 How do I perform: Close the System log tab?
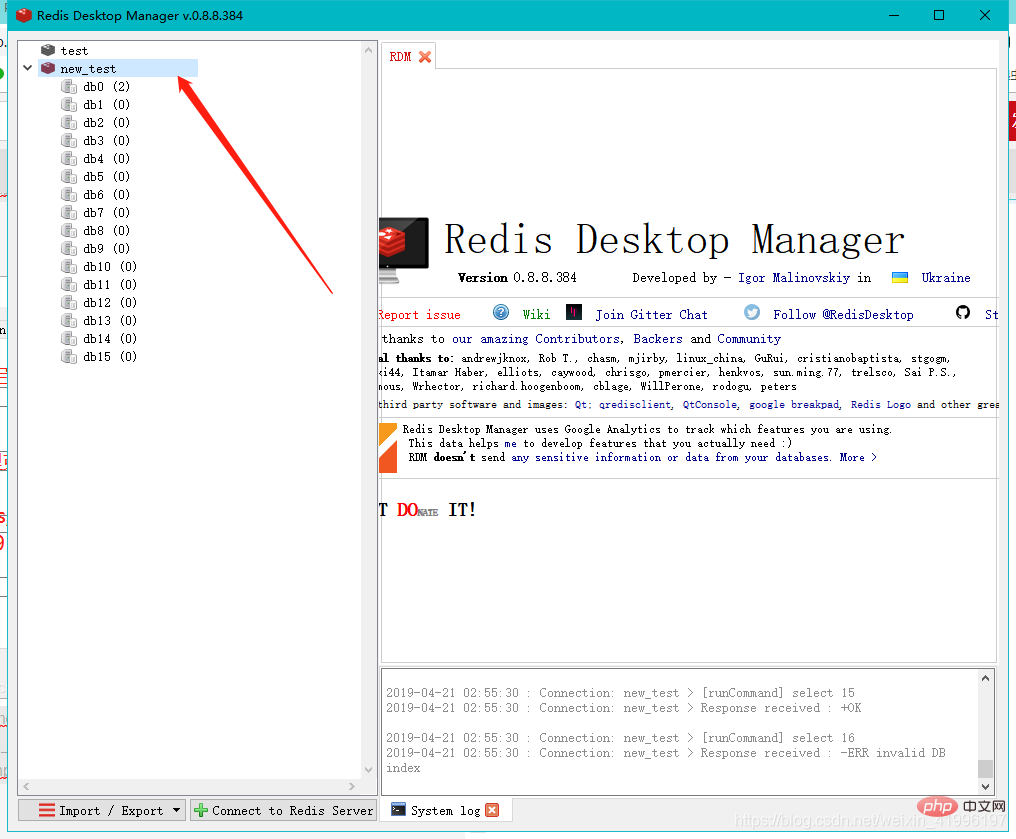(492, 810)
